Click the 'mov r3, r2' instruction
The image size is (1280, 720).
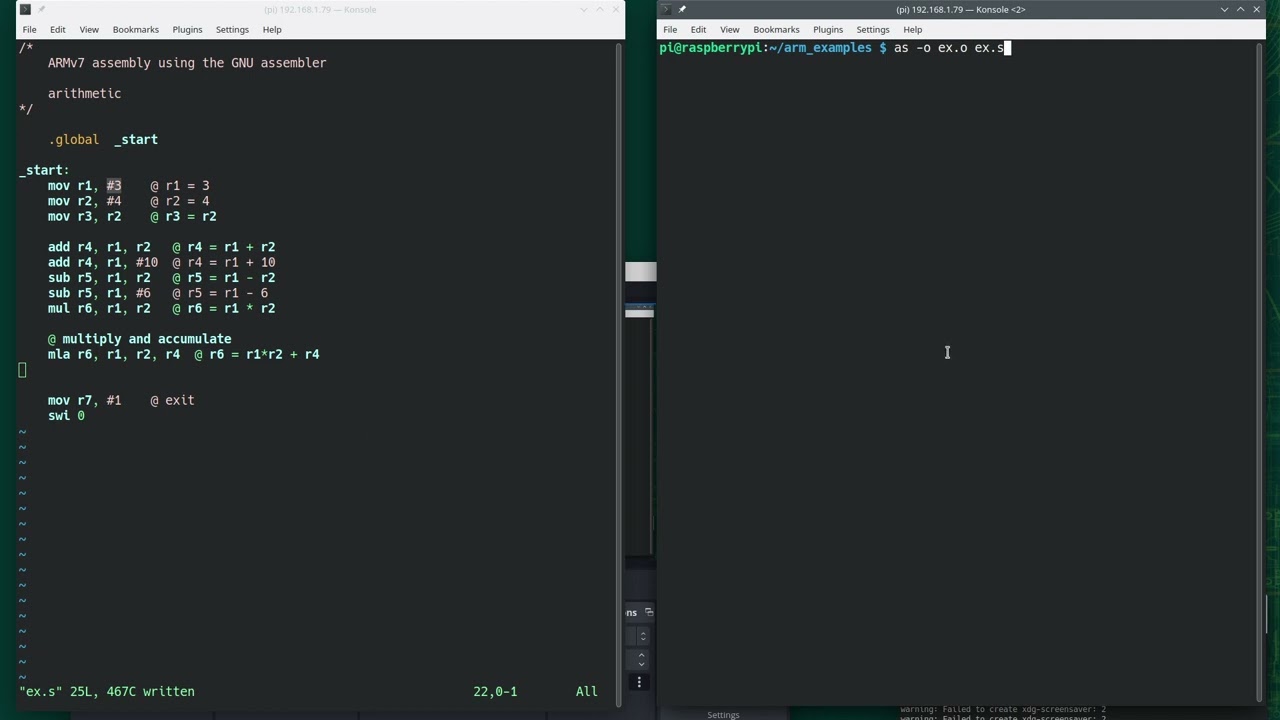(x=84, y=216)
